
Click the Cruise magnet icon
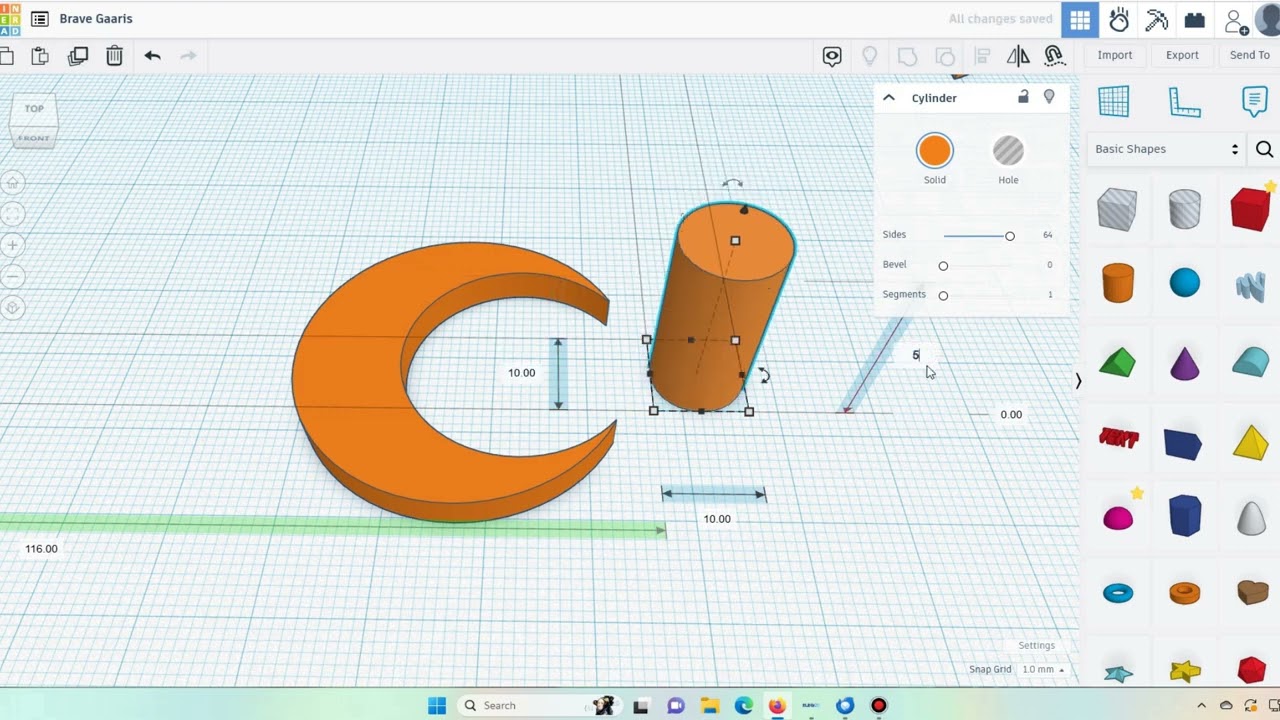(x=1054, y=56)
